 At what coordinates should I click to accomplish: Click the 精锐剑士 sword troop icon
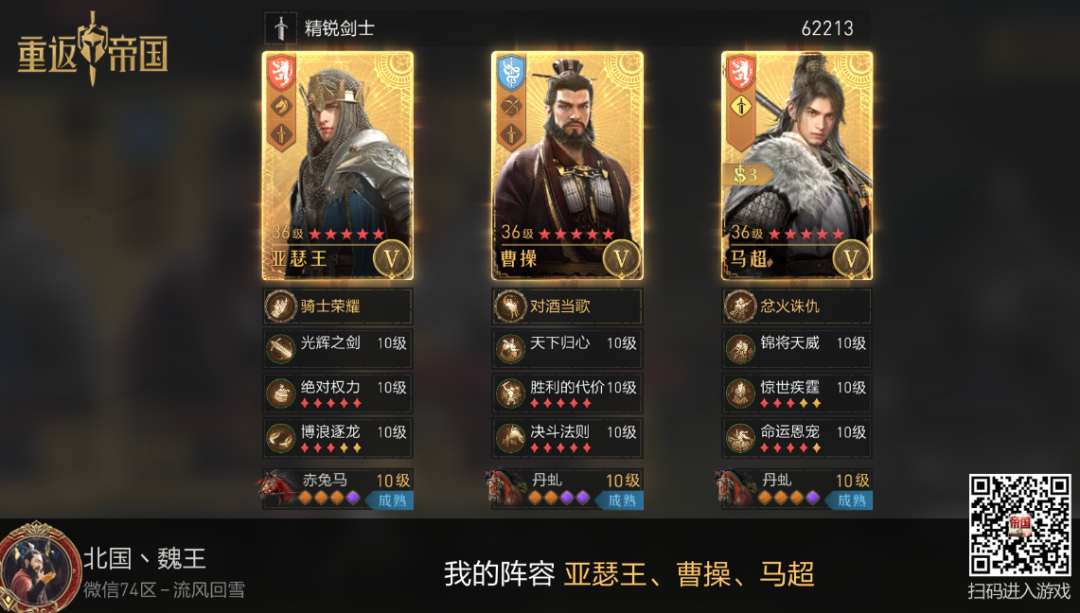click(281, 28)
